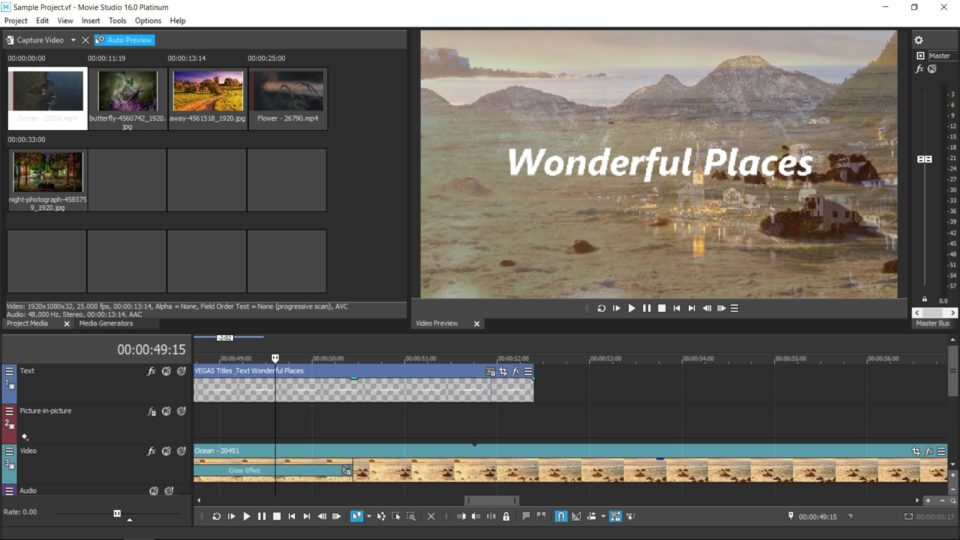Open the Ocean clip event hamburger menu
960x540 pixels.
(x=941, y=451)
